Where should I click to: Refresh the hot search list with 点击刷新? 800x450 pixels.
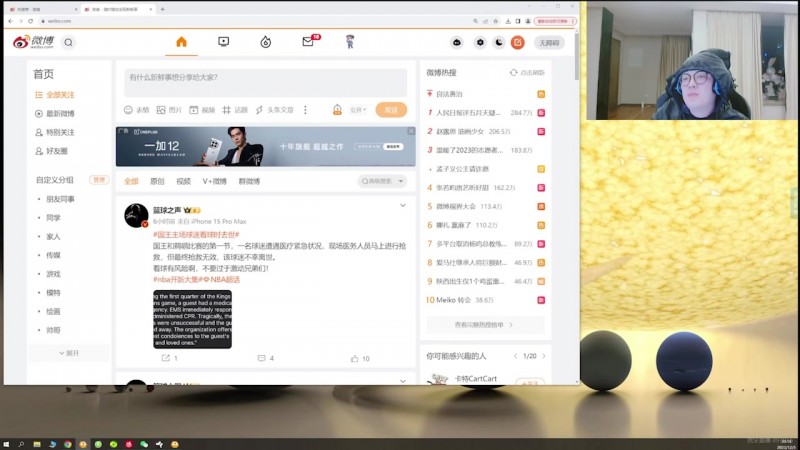pyautogui.click(x=527, y=73)
